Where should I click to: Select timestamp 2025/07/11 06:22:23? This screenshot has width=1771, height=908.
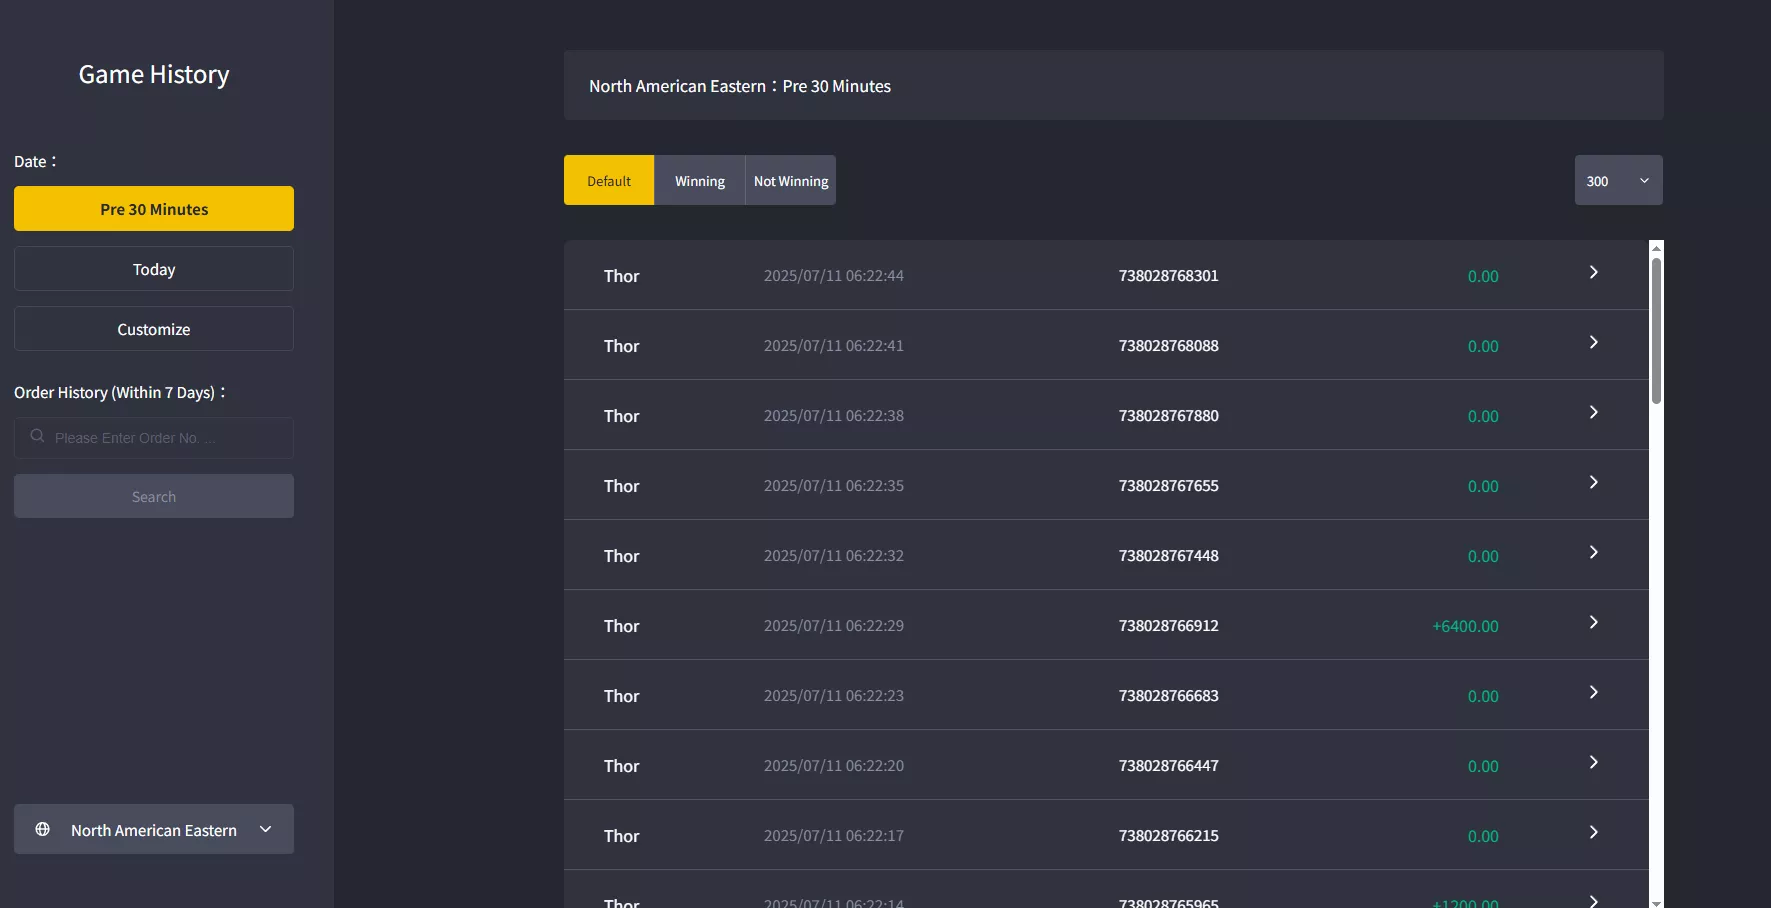click(834, 695)
